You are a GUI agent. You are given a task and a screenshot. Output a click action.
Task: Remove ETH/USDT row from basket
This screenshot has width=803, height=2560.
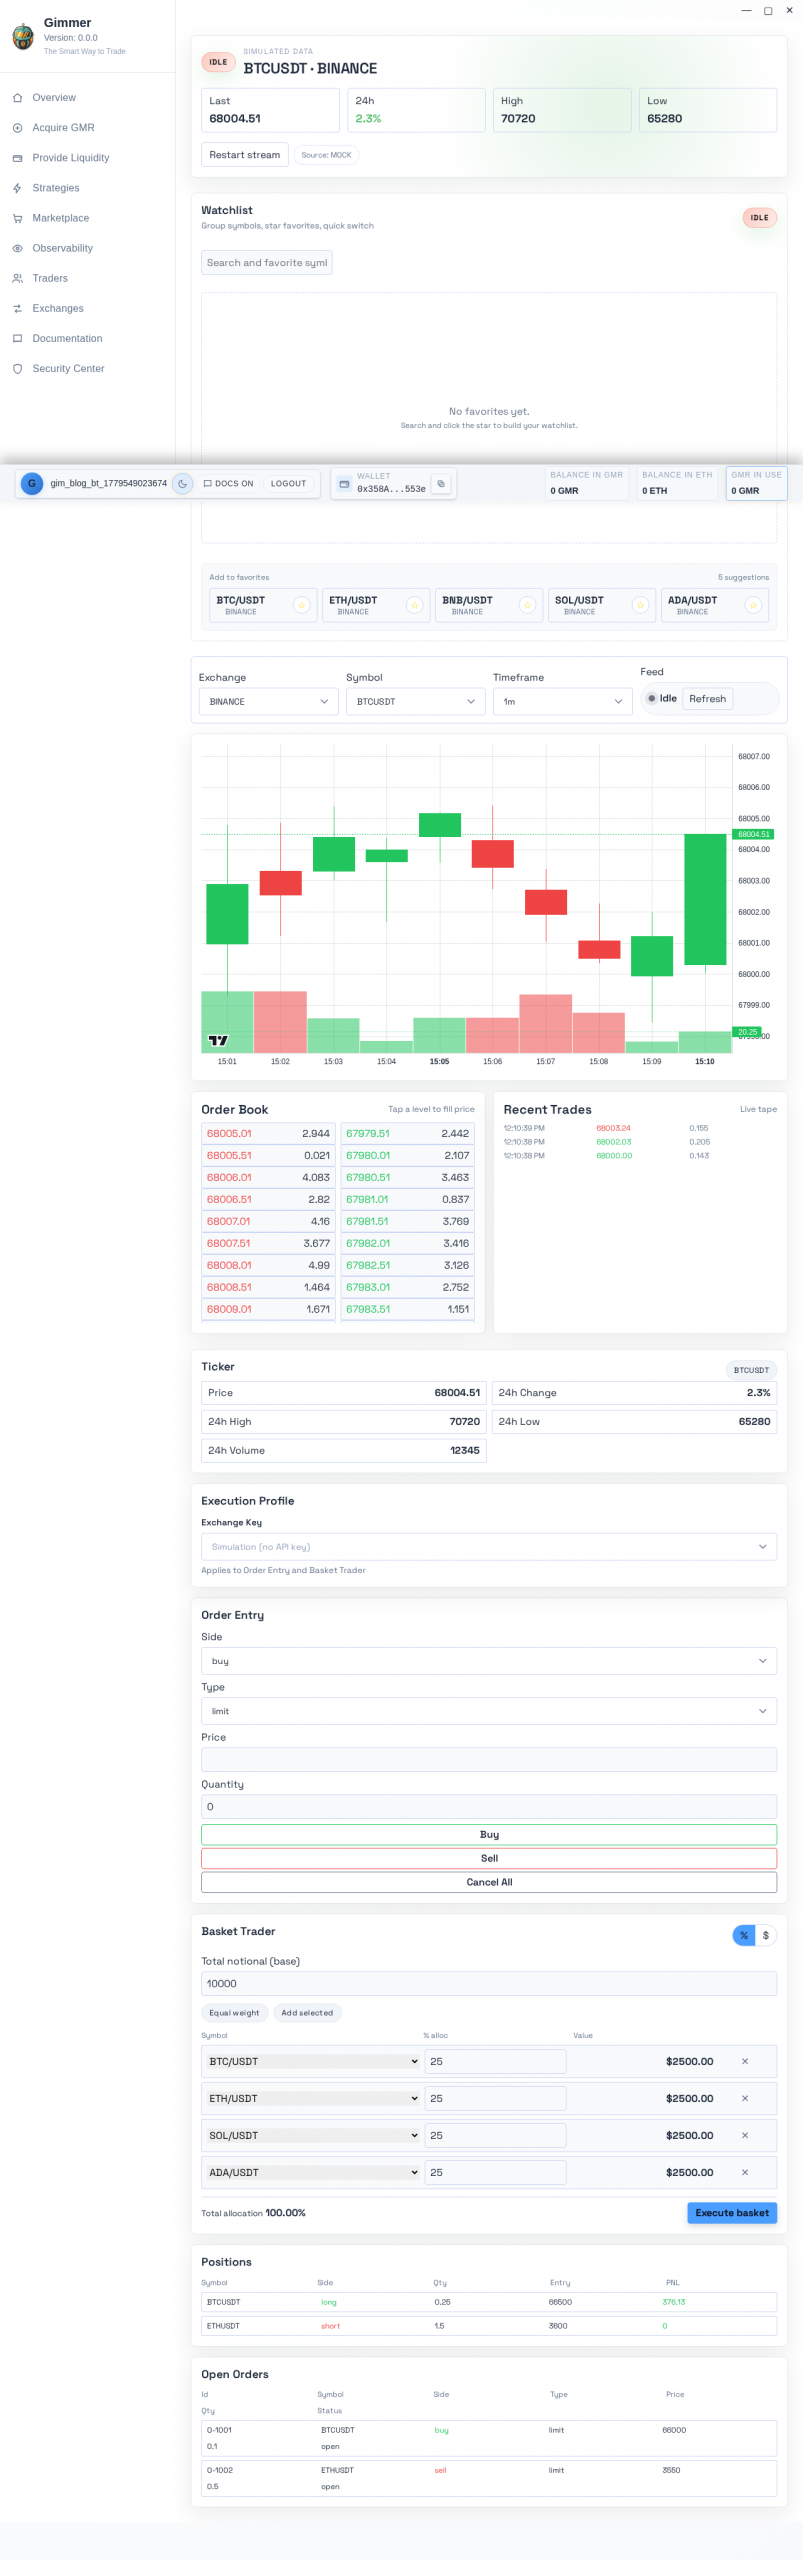pos(745,2099)
